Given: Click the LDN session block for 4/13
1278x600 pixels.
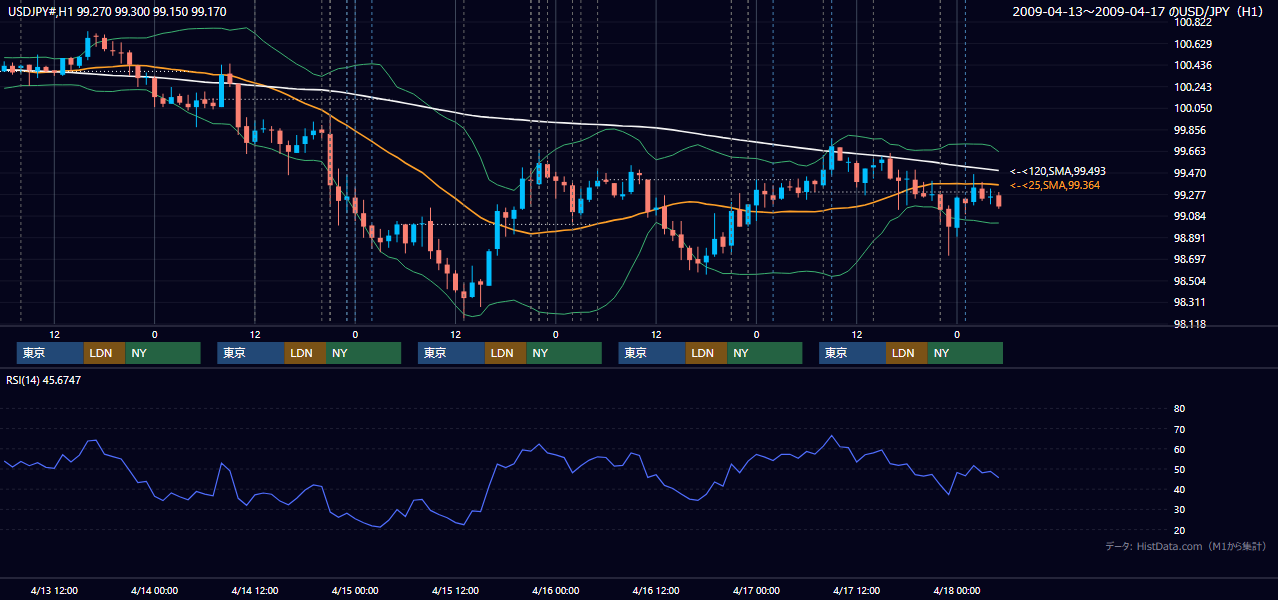Looking at the screenshot, I should tap(105, 353).
